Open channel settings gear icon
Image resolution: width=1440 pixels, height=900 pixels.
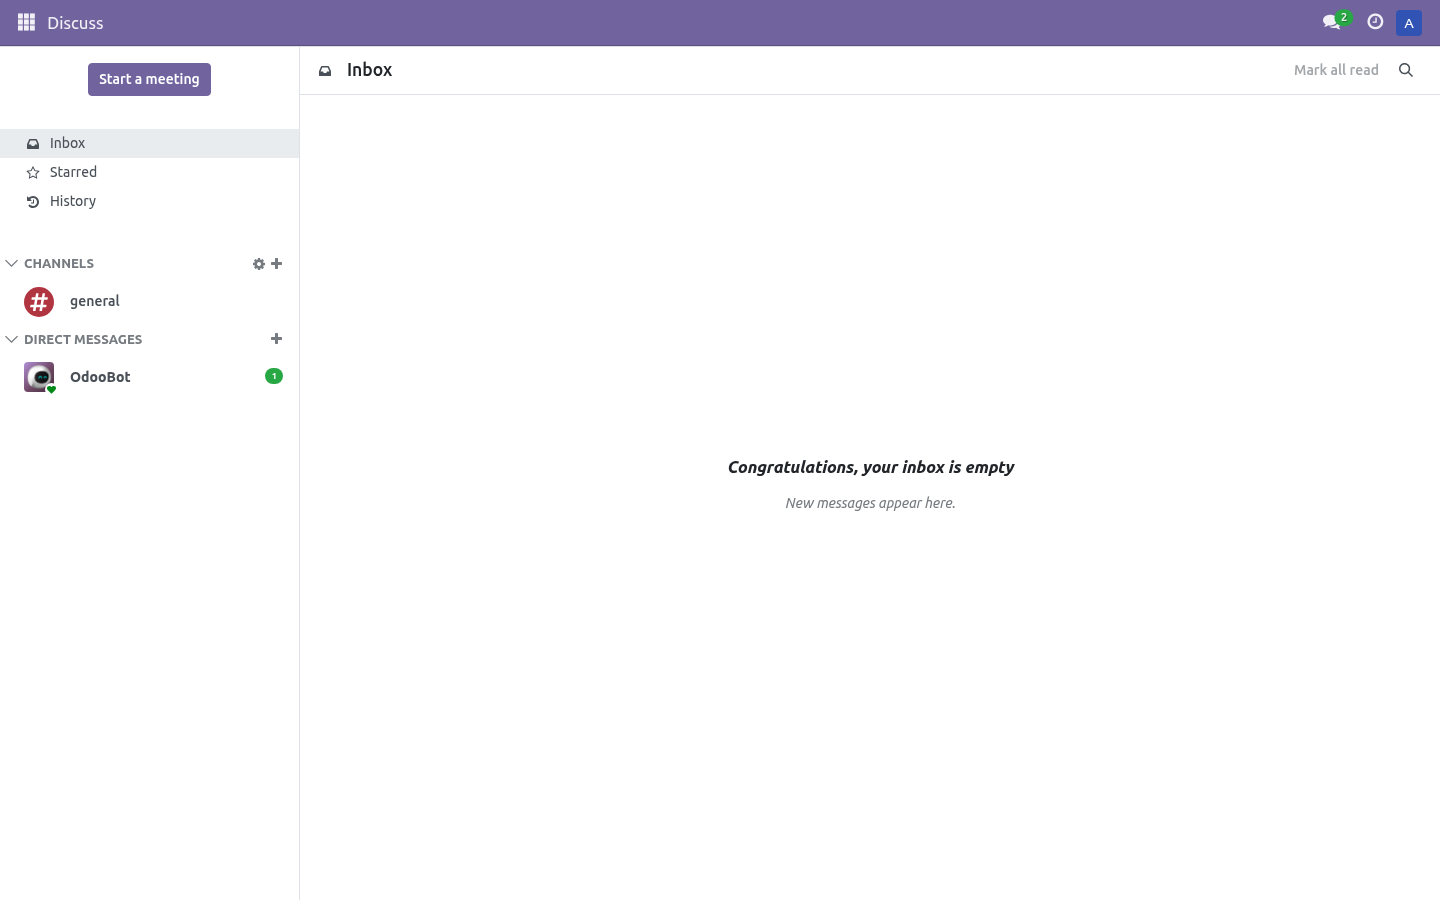pyautogui.click(x=259, y=264)
